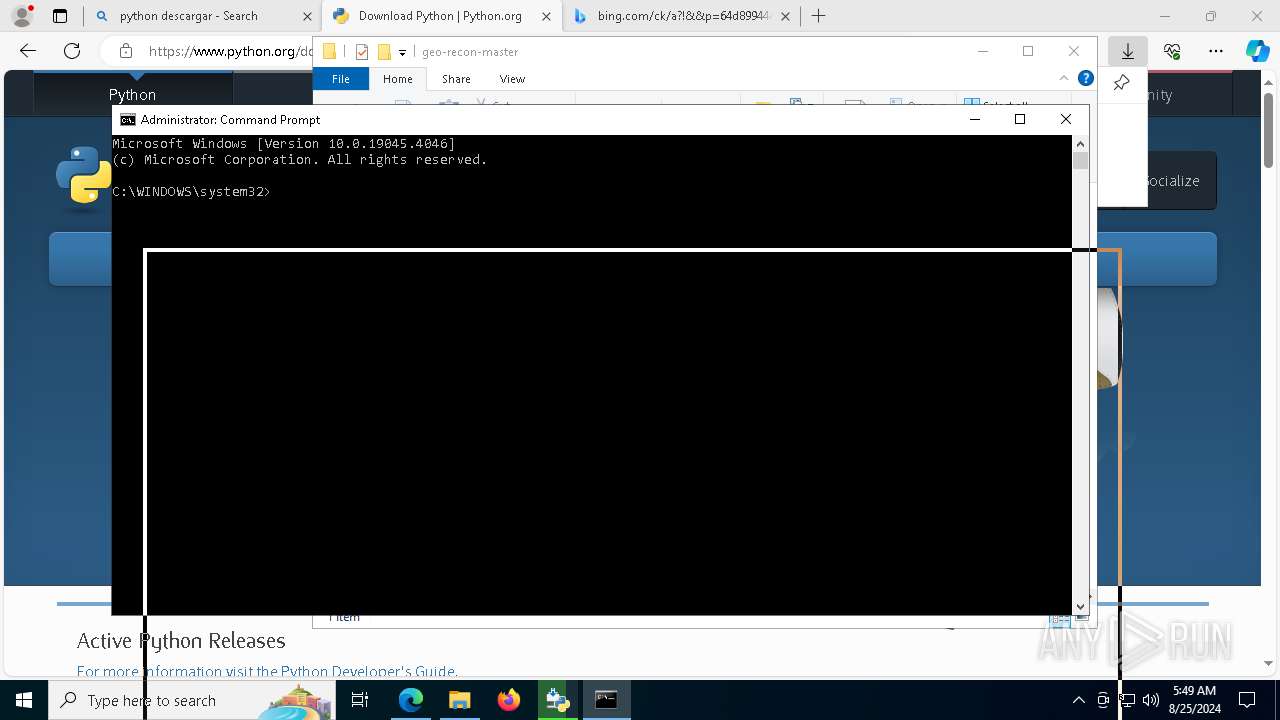
Task: Open Browser essentials heart icon
Action: (1172, 51)
